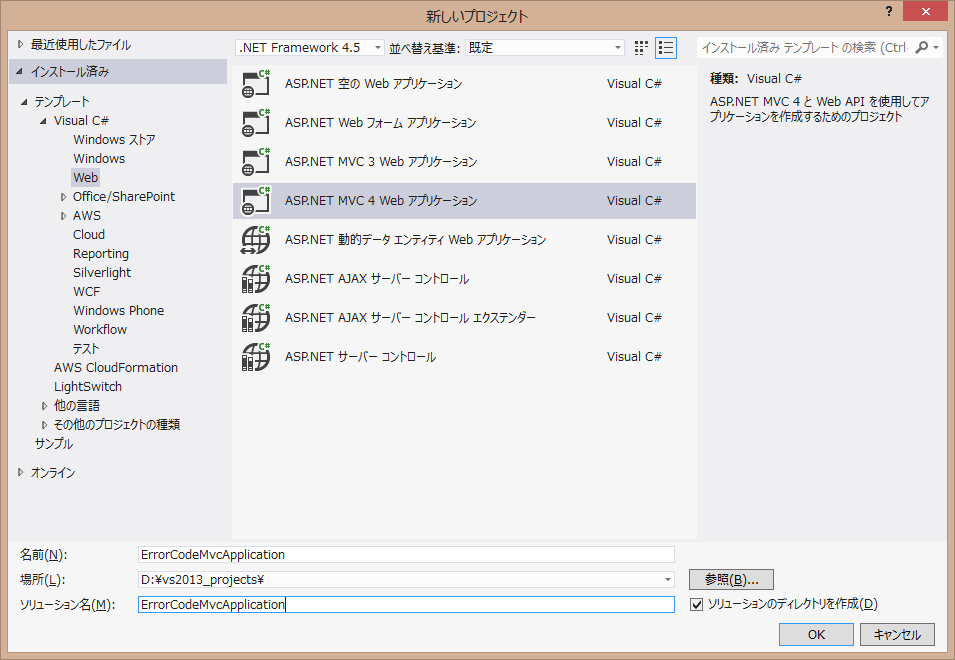Uncheck ソリューションのディレクトリを作成
The width and height of the screenshot is (955, 660).
(x=696, y=604)
